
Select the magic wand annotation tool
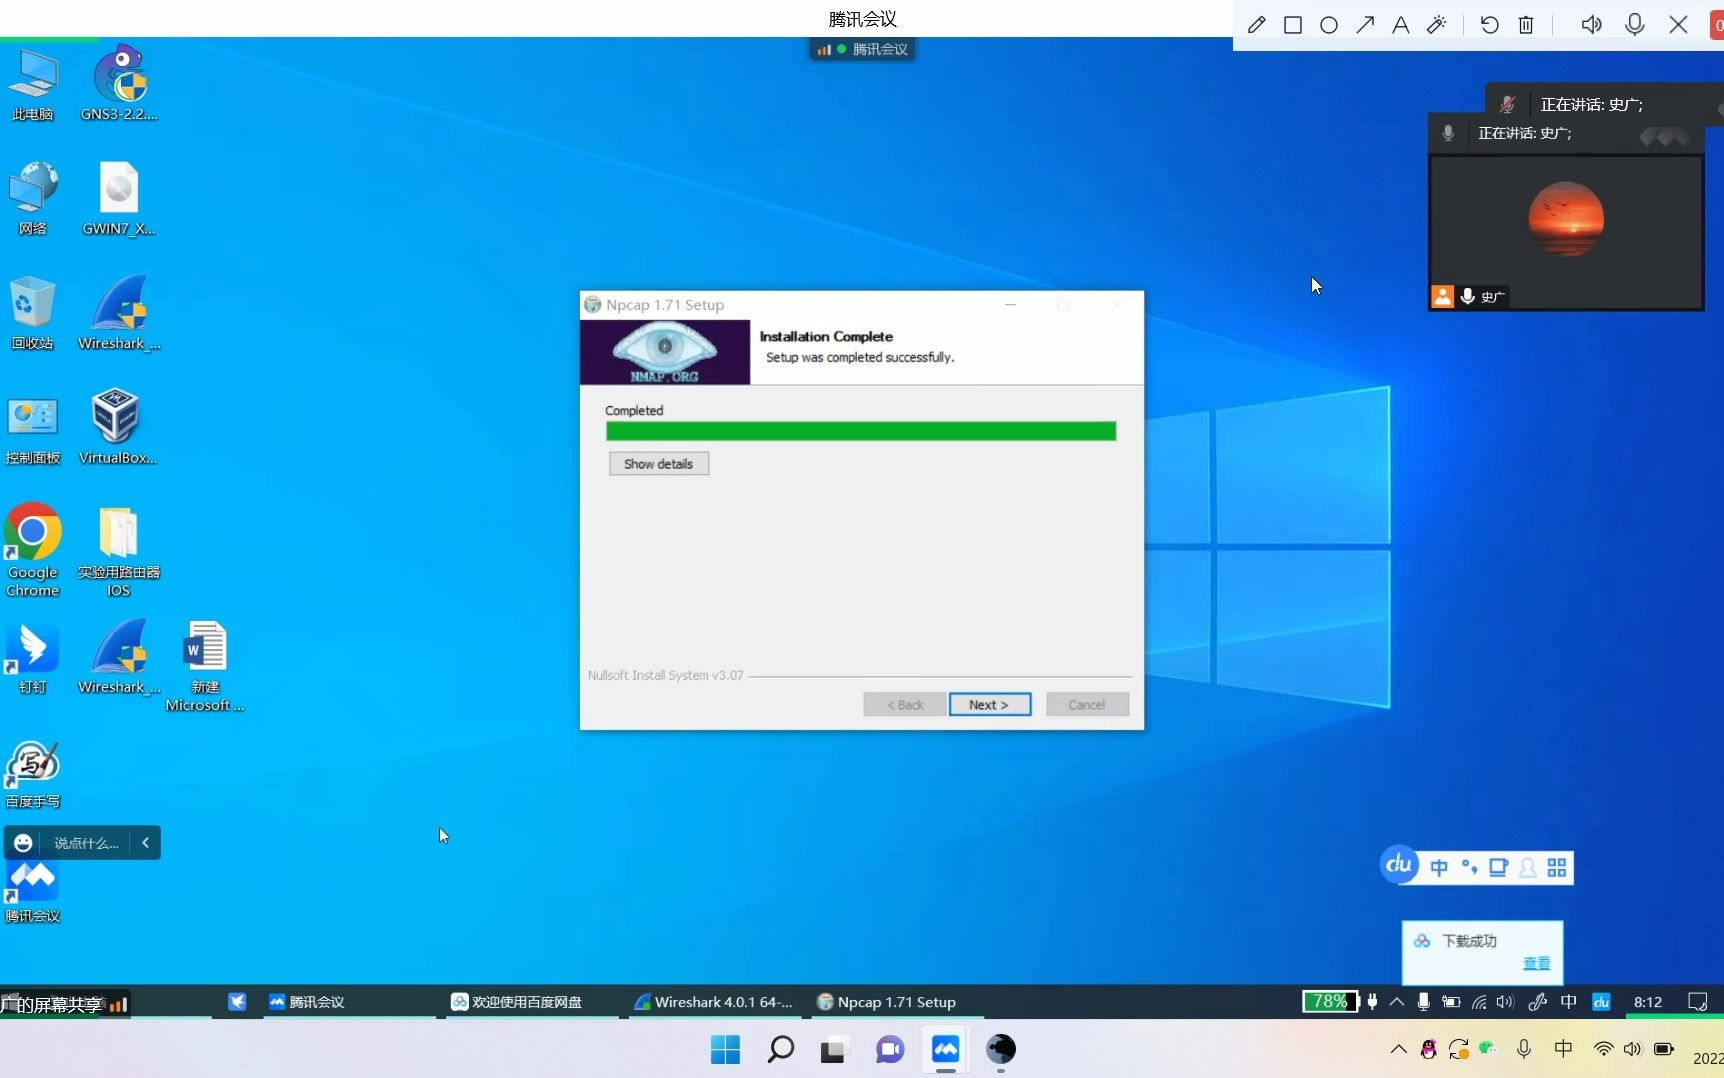coord(1437,25)
